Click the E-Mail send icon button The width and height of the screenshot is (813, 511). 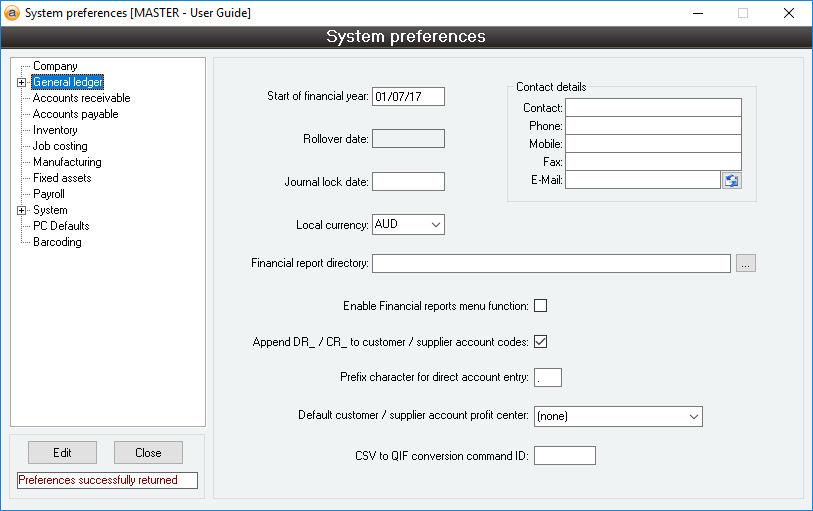coord(732,180)
